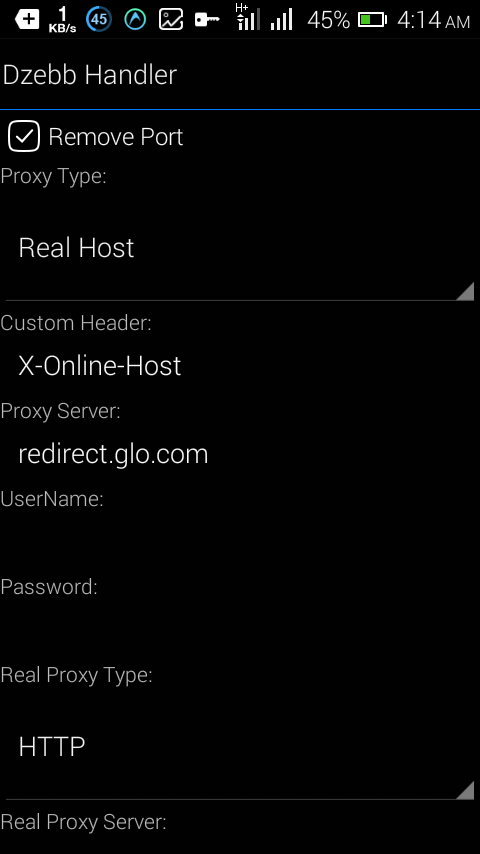Edit the Custom Header field X-Online-Host
This screenshot has height=854, width=480.
pos(240,365)
